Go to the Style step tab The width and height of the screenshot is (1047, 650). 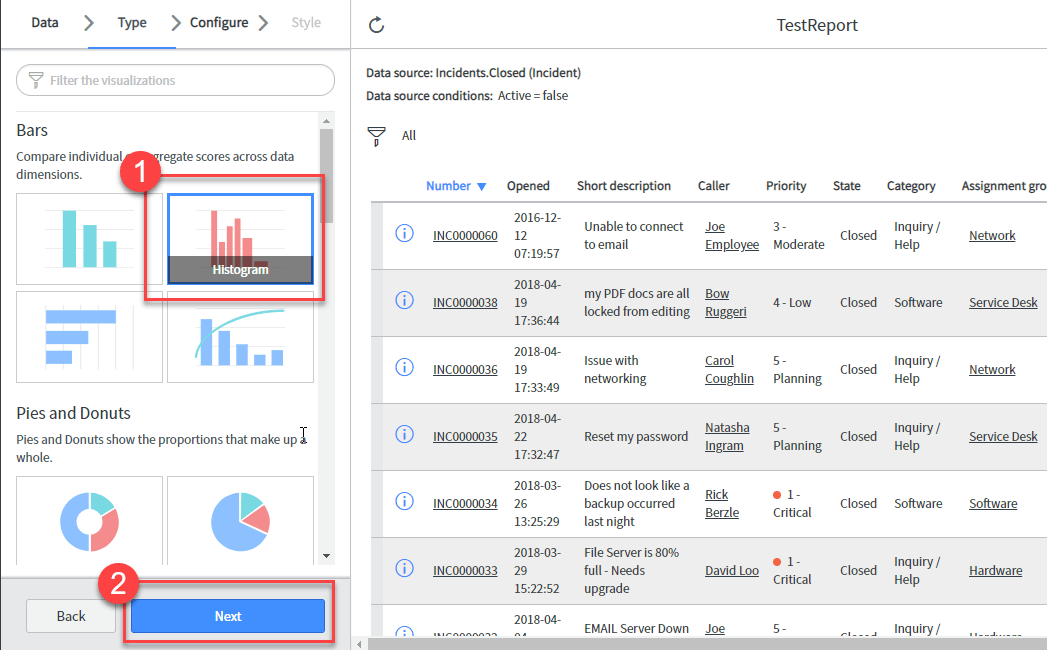click(x=306, y=23)
